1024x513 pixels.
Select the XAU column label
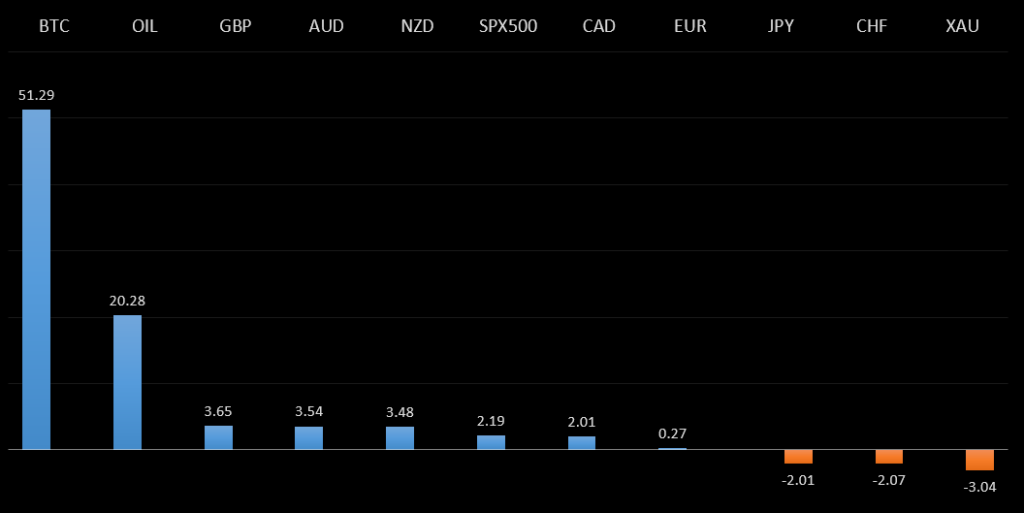point(962,26)
